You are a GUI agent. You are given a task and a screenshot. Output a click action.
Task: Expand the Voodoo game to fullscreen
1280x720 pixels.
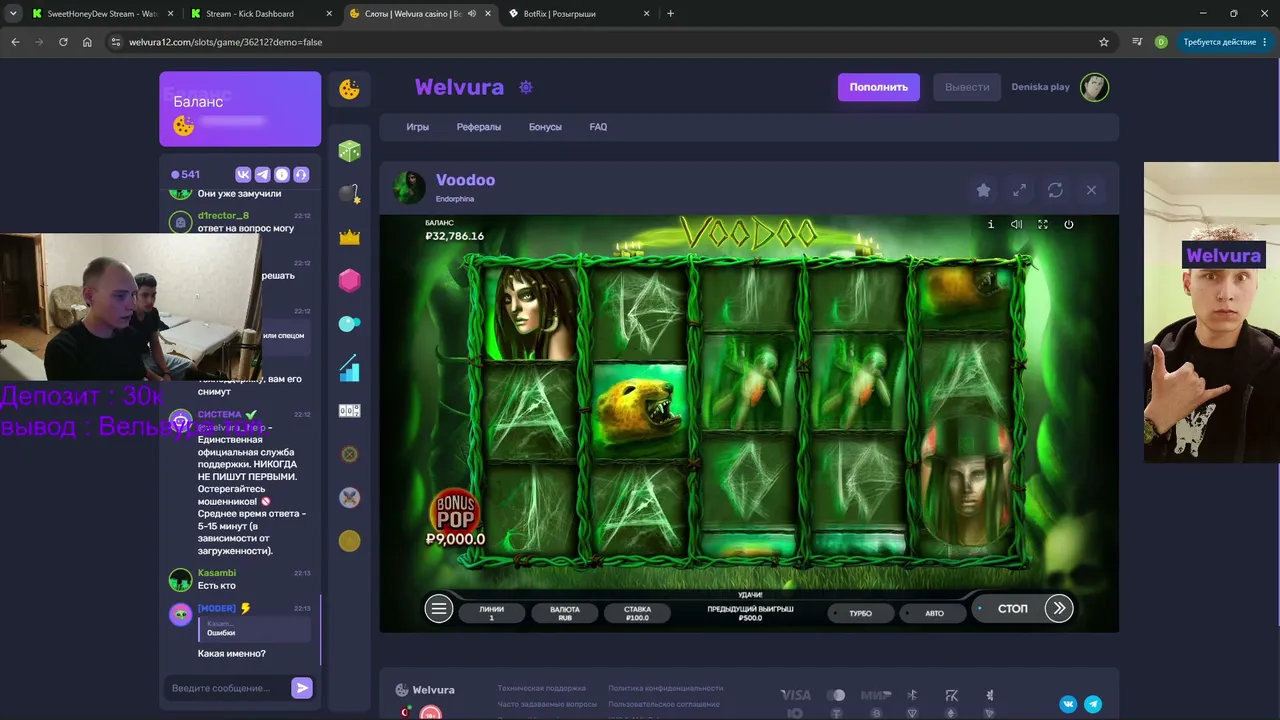(1019, 190)
